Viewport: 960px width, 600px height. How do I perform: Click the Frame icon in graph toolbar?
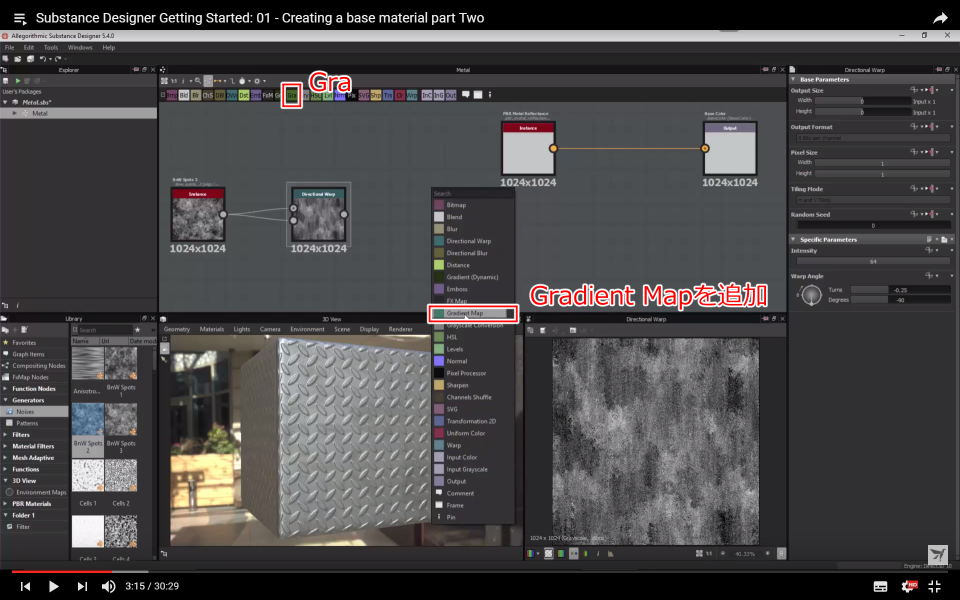pos(478,95)
